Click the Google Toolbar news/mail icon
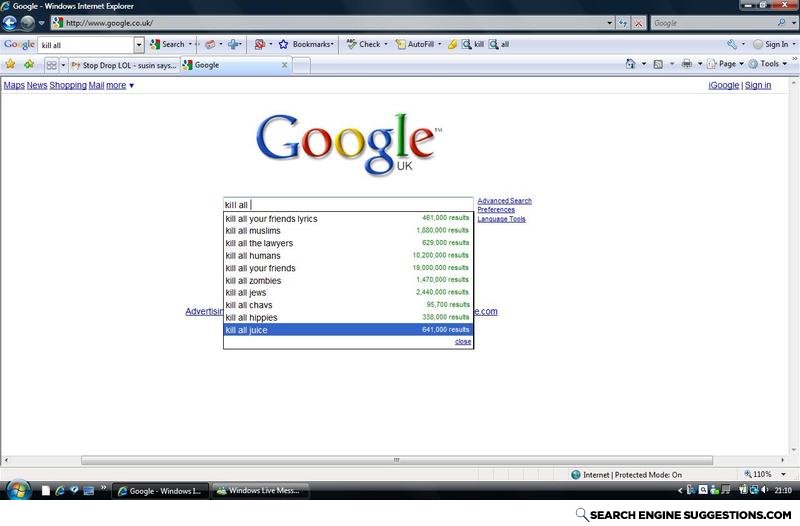This screenshot has height=526, width=800. point(210,44)
